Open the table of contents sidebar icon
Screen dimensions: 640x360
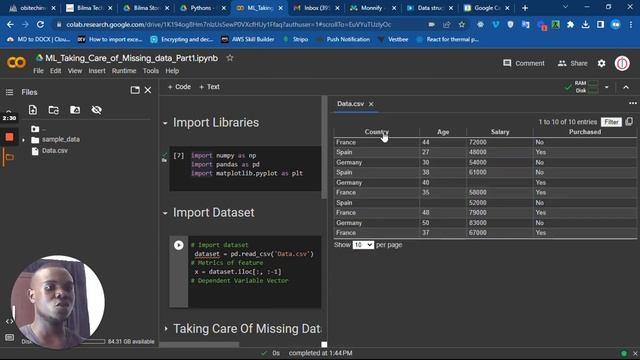click(x=9, y=92)
